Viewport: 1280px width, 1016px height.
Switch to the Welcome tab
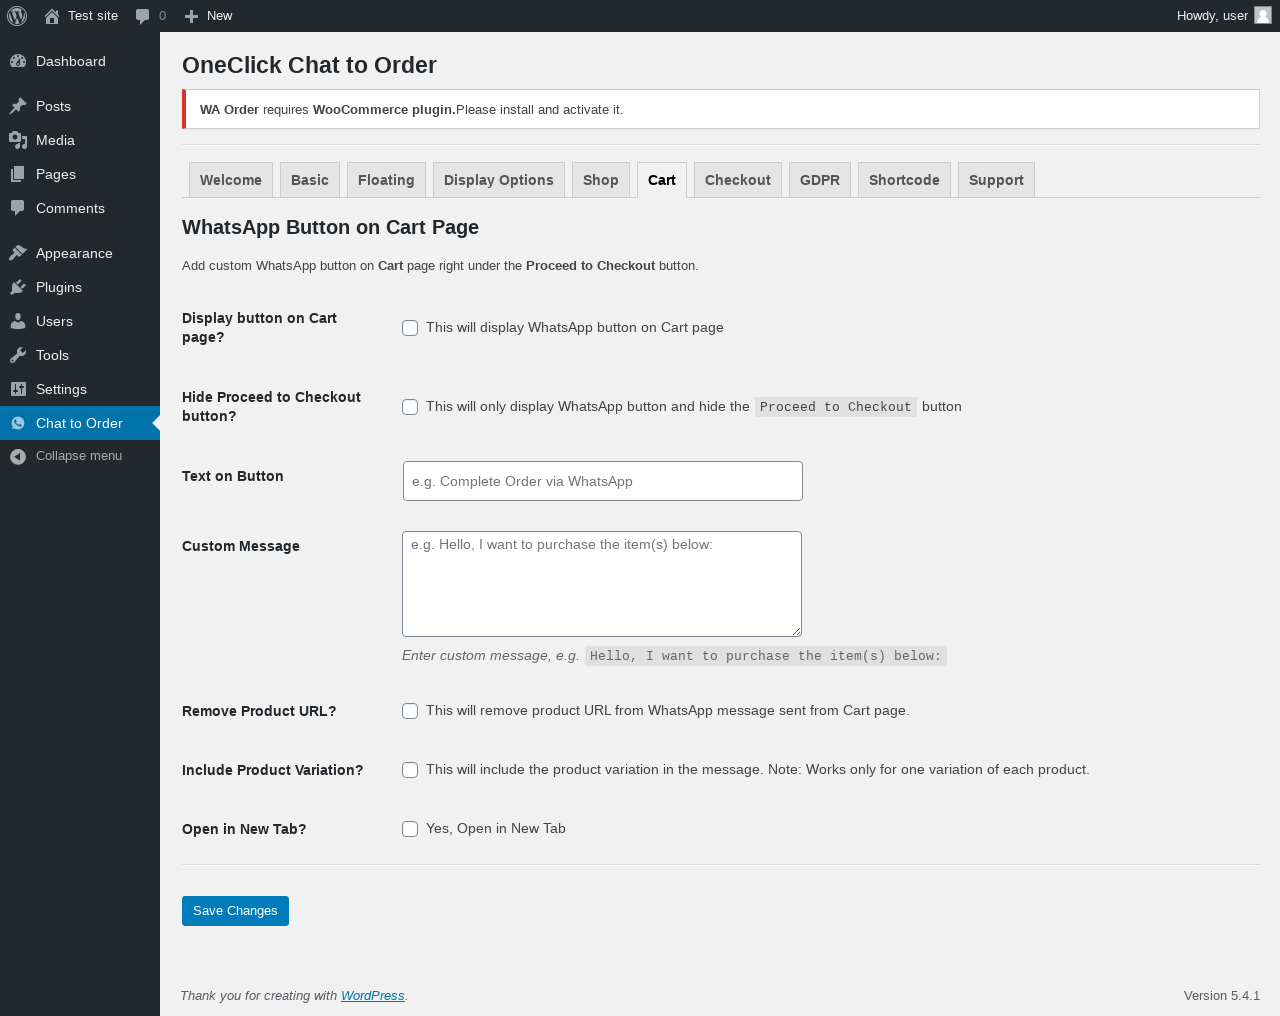point(231,180)
